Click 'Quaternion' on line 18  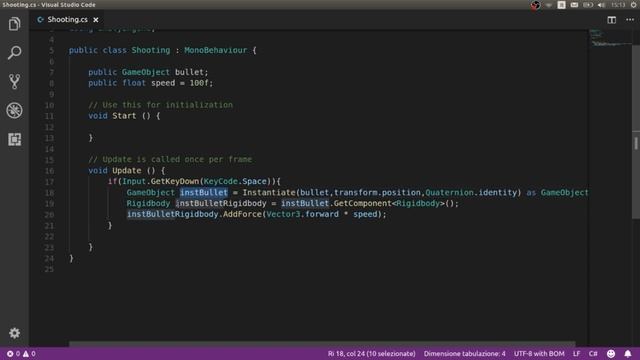tap(449, 192)
